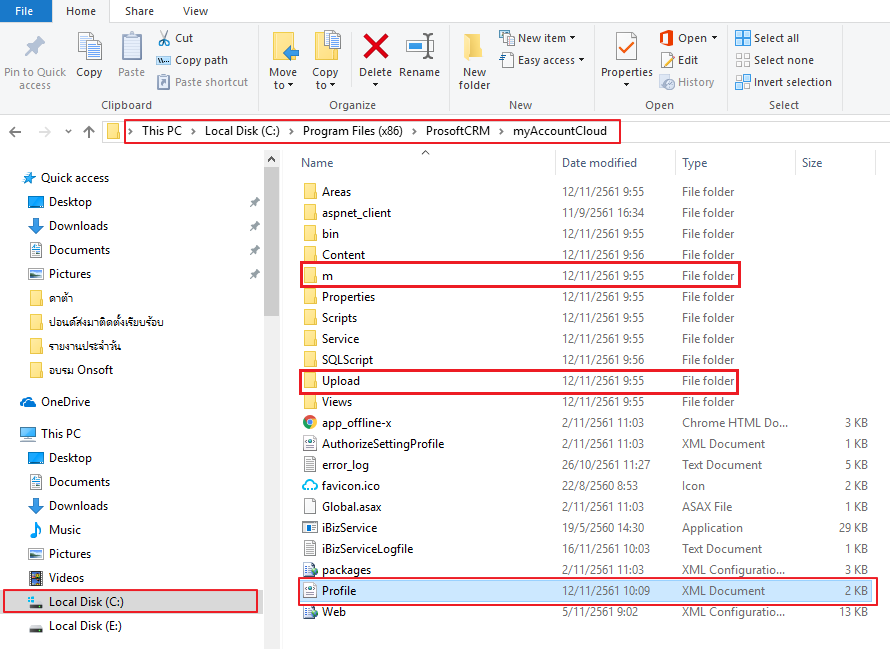Click Local Disk (C:) breadcrumb

pos(242,131)
